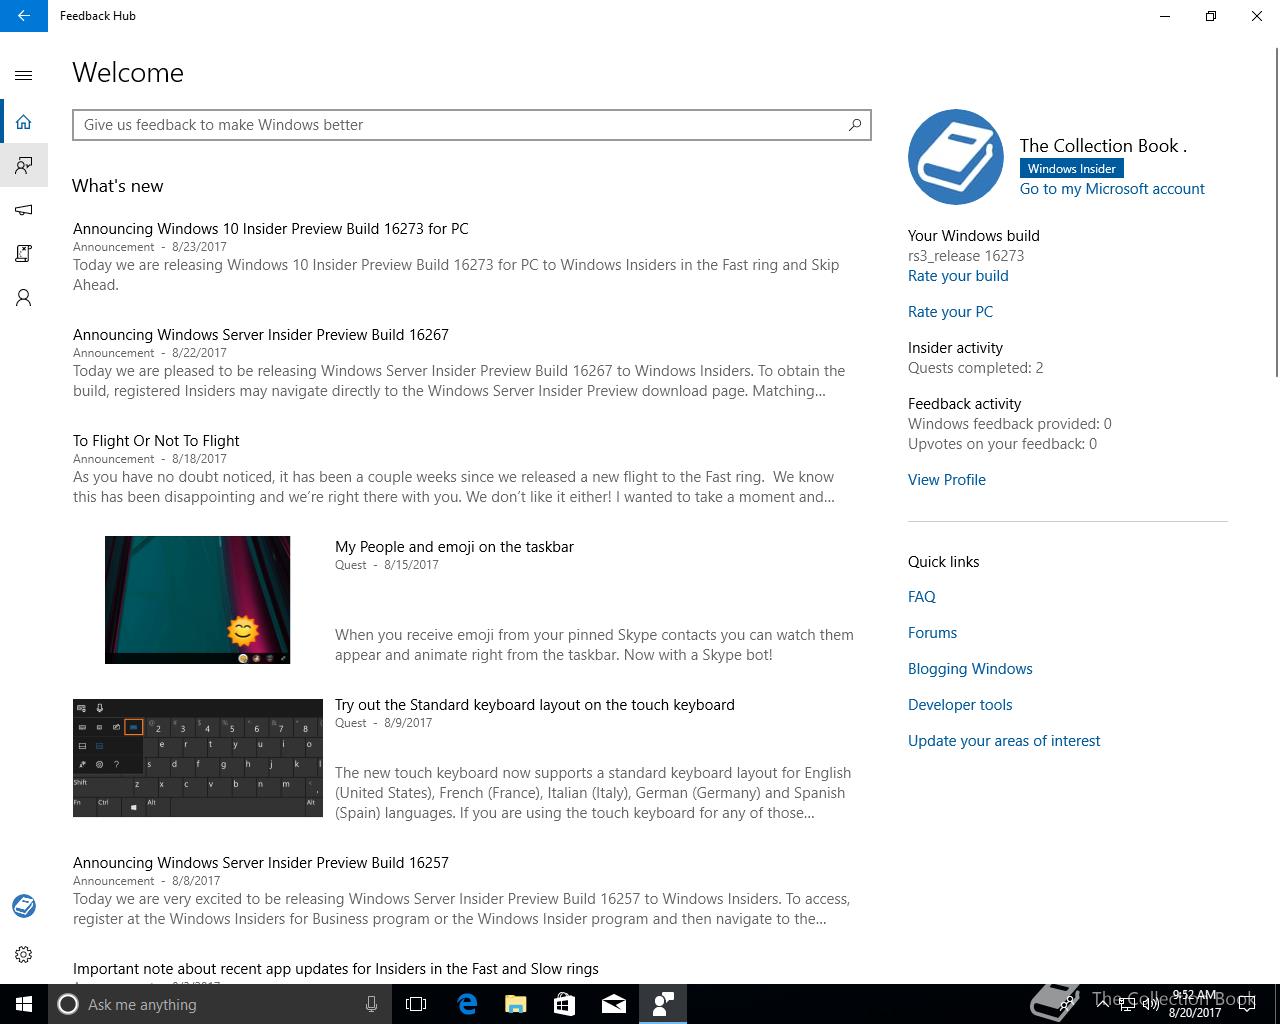Image resolution: width=1280 pixels, height=1024 pixels.
Task: Click the blue chat badge sidebar icon
Action: pos(24,906)
